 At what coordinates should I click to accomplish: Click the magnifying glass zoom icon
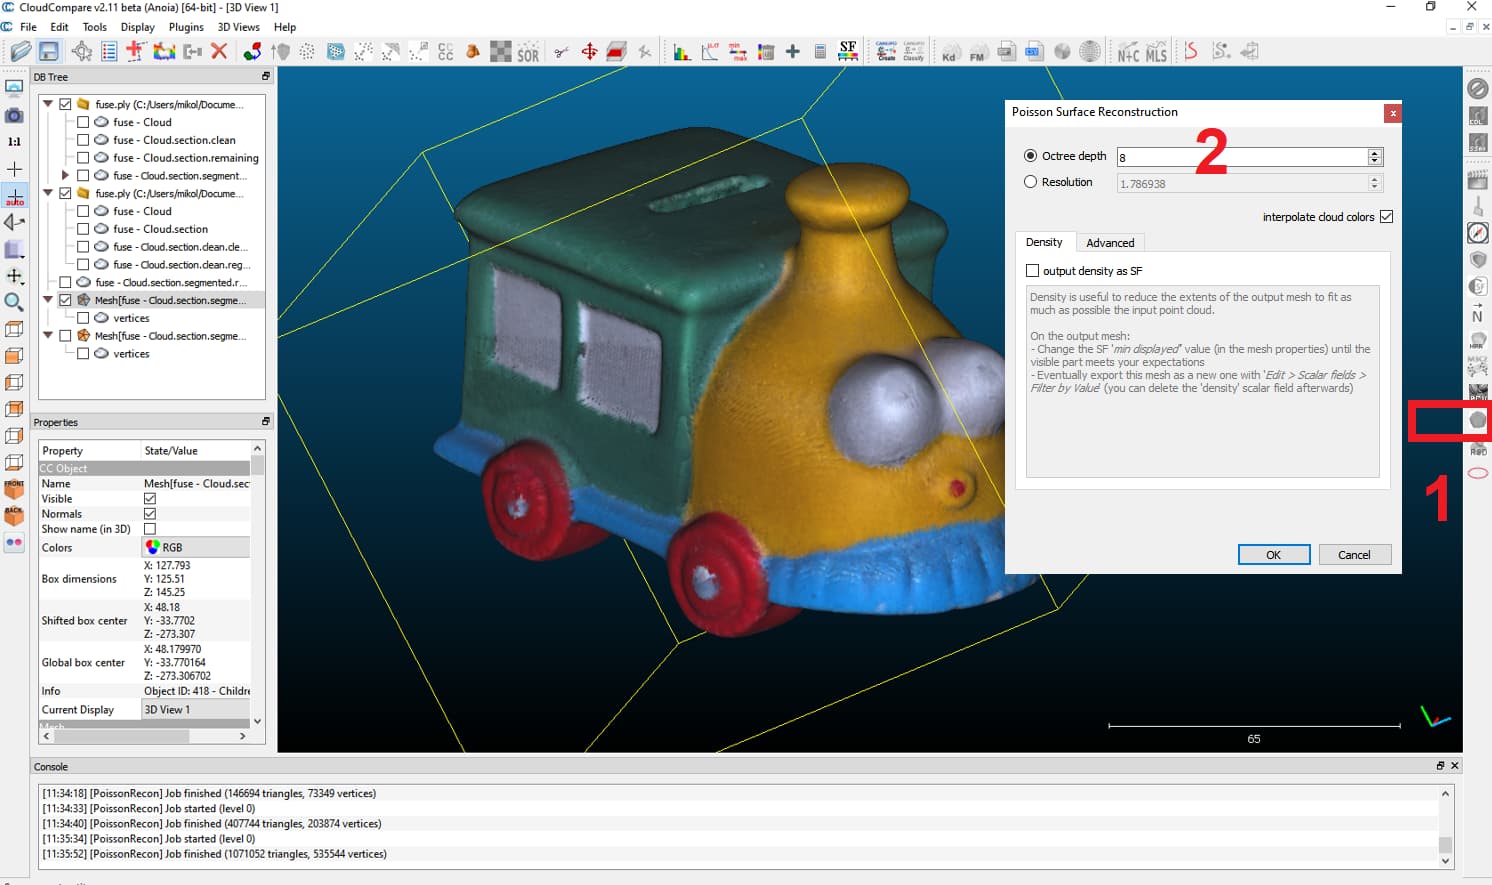[14, 302]
